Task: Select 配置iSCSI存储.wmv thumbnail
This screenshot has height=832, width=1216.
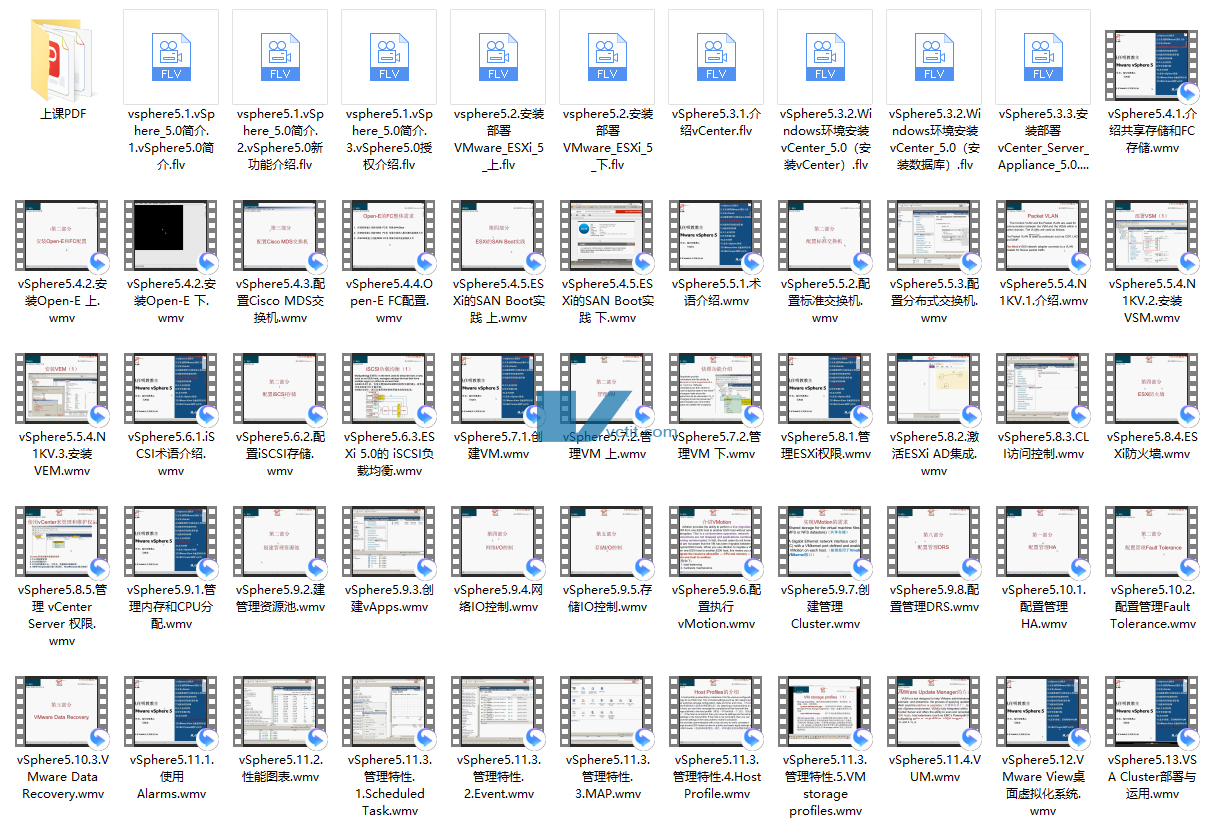Action: coord(280,389)
